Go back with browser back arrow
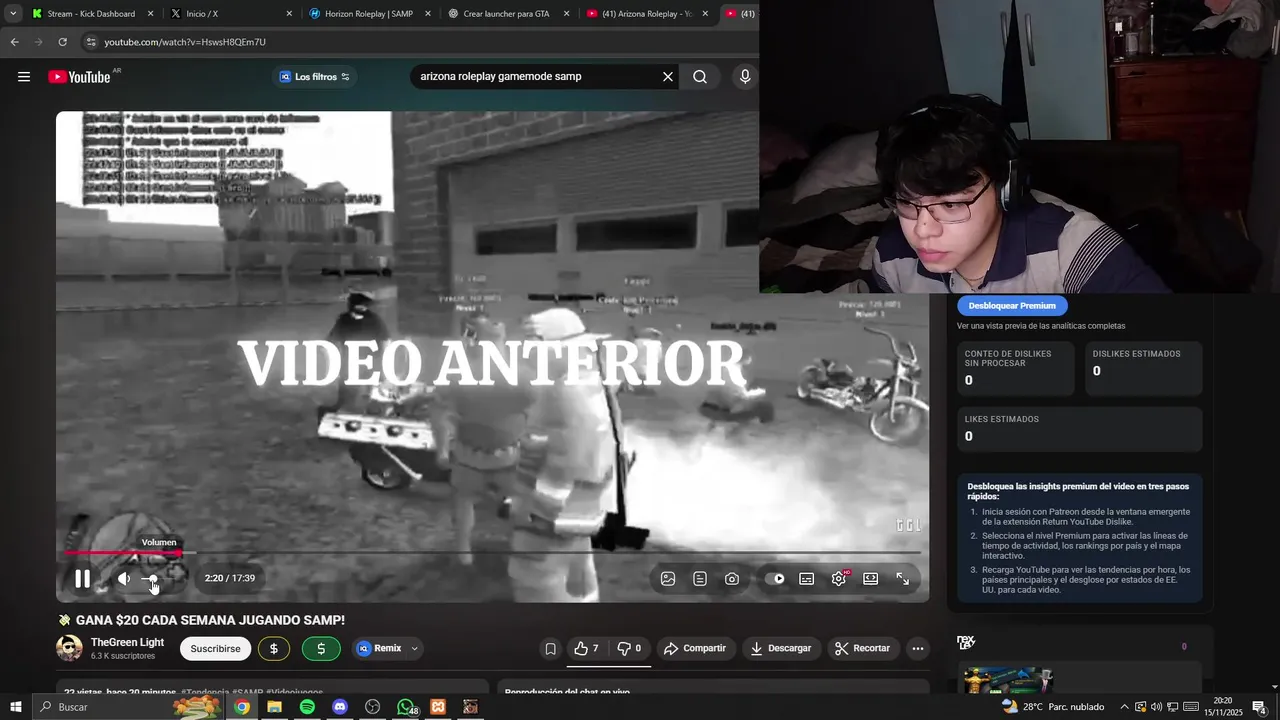 tap(14, 42)
